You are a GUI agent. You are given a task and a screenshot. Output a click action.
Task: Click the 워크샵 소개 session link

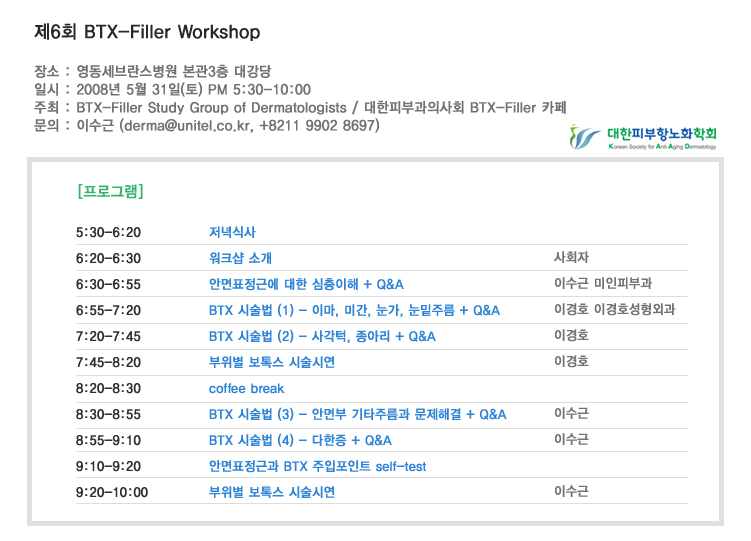pyautogui.click(x=240, y=258)
